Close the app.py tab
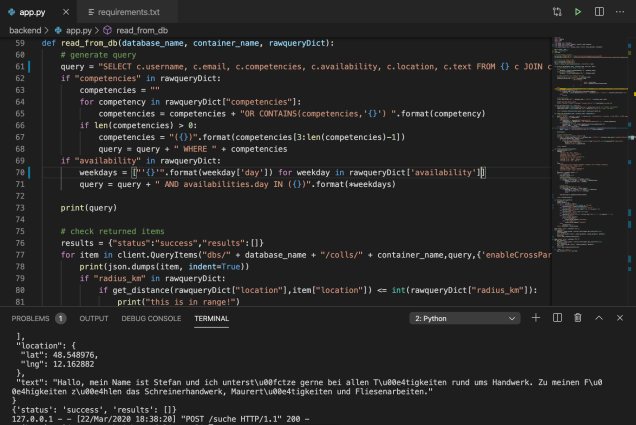The width and height of the screenshot is (636, 425). pos(66,12)
